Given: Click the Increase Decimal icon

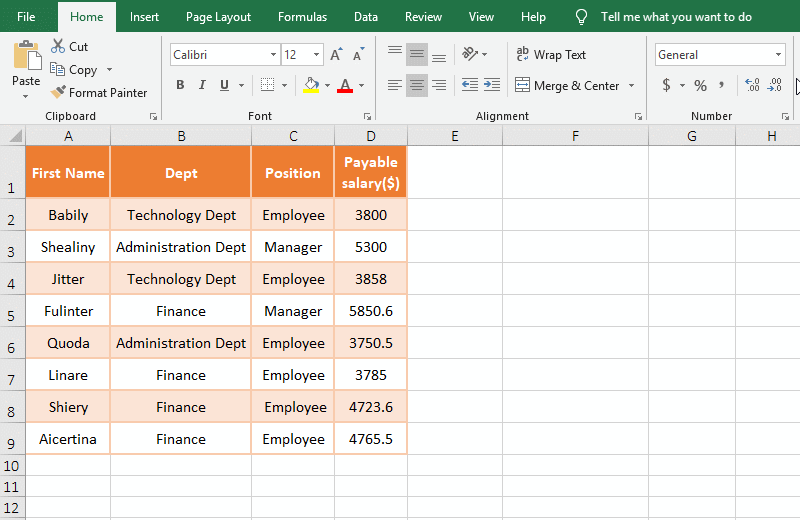Looking at the screenshot, I should point(752,86).
